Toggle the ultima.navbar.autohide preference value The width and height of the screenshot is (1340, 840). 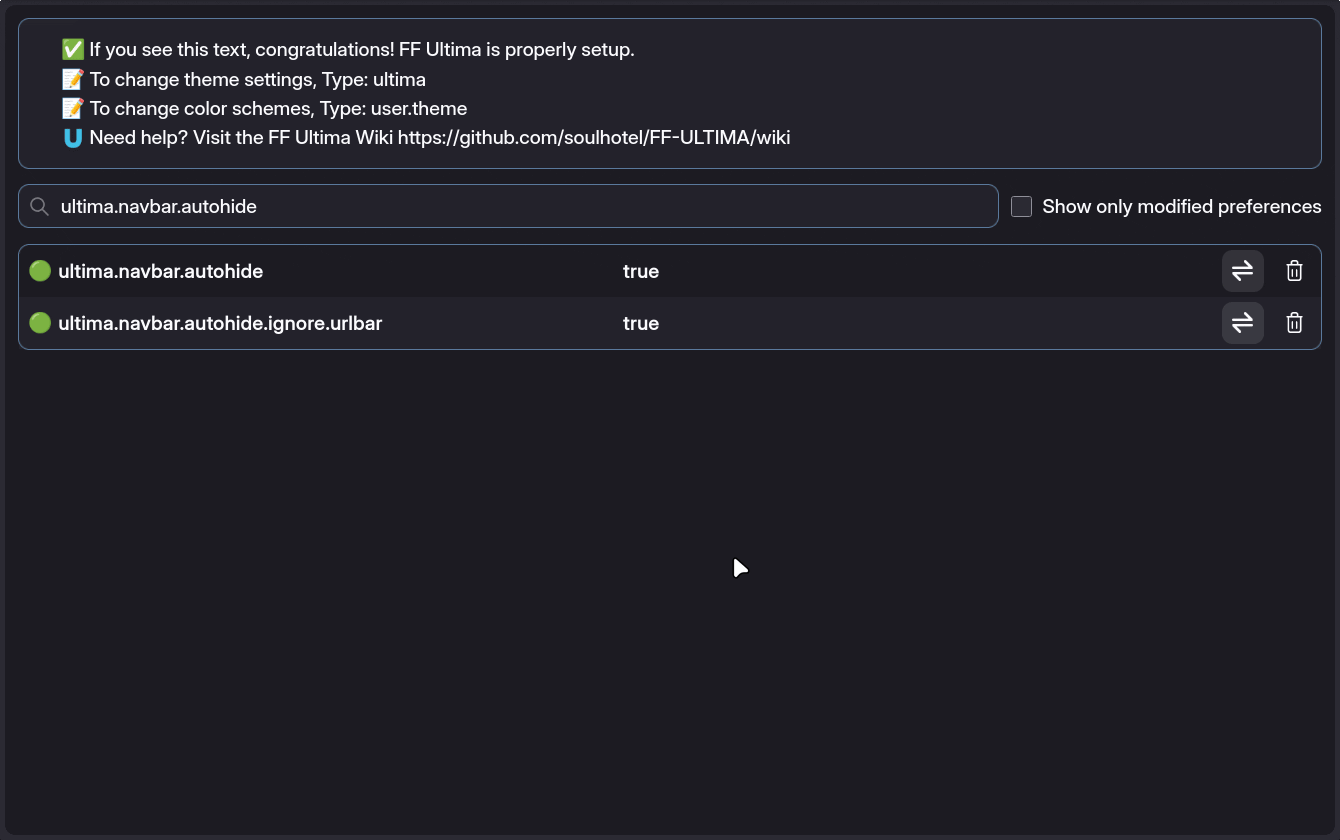tap(1242, 271)
